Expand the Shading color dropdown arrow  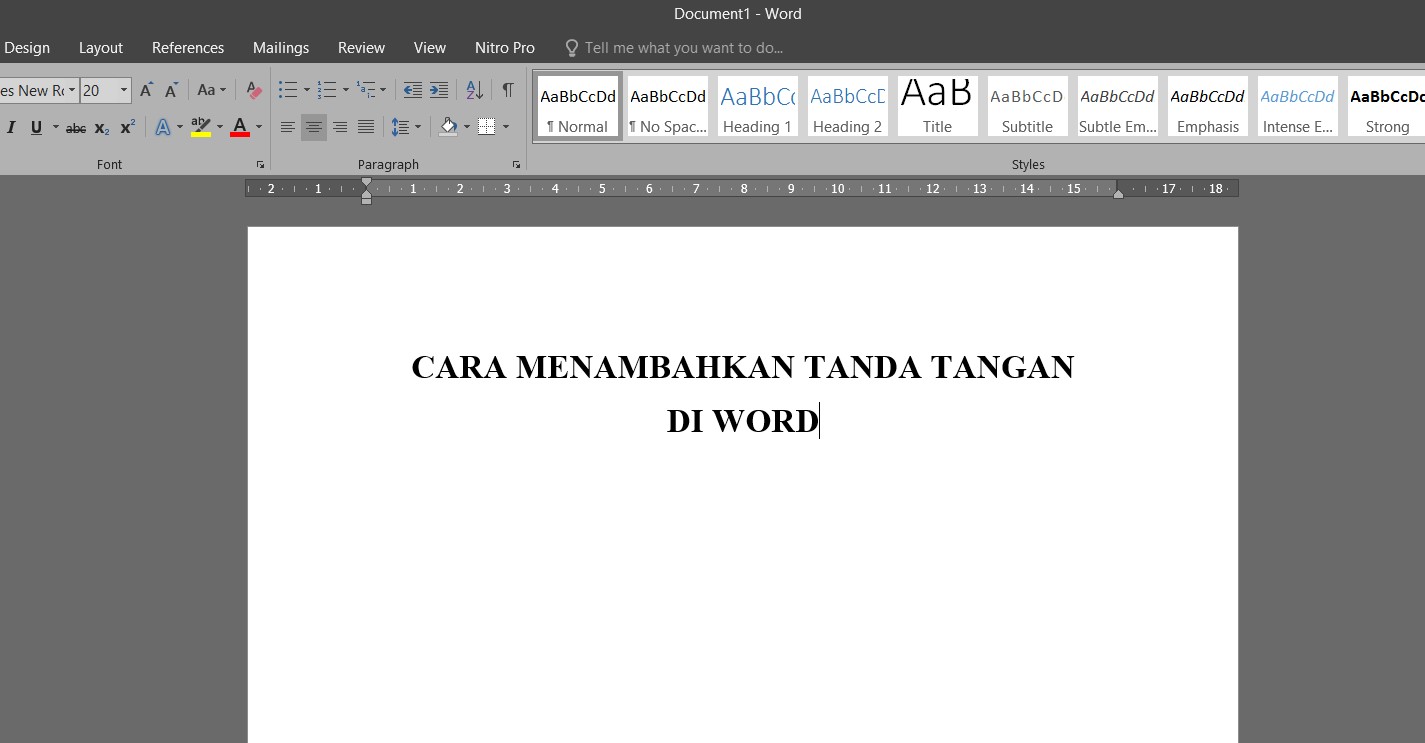point(467,126)
